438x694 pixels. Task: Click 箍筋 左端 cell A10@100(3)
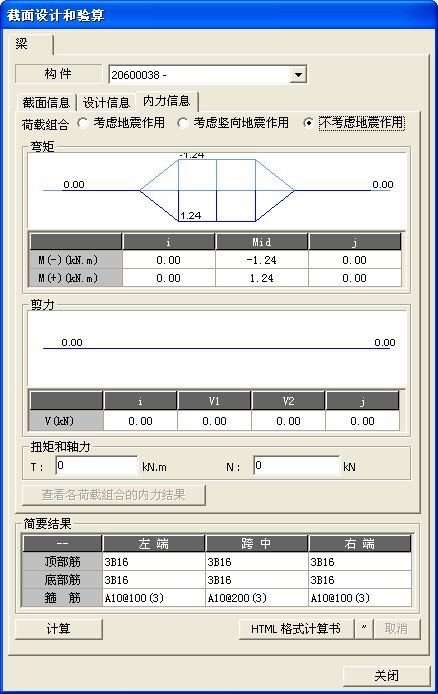point(154,598)
